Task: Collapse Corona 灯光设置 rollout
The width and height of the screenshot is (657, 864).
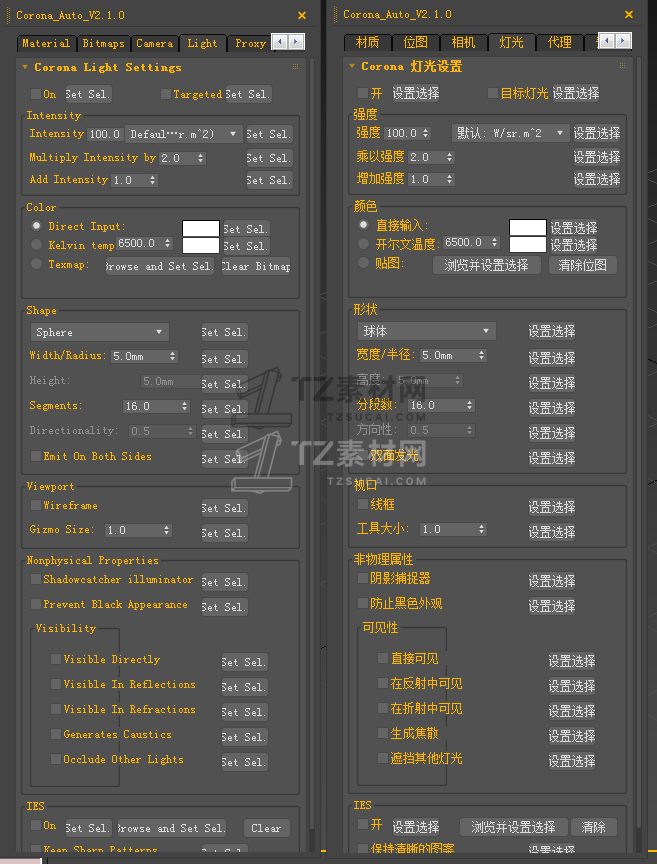Action: pyautogui.click(x=352, y=66)
